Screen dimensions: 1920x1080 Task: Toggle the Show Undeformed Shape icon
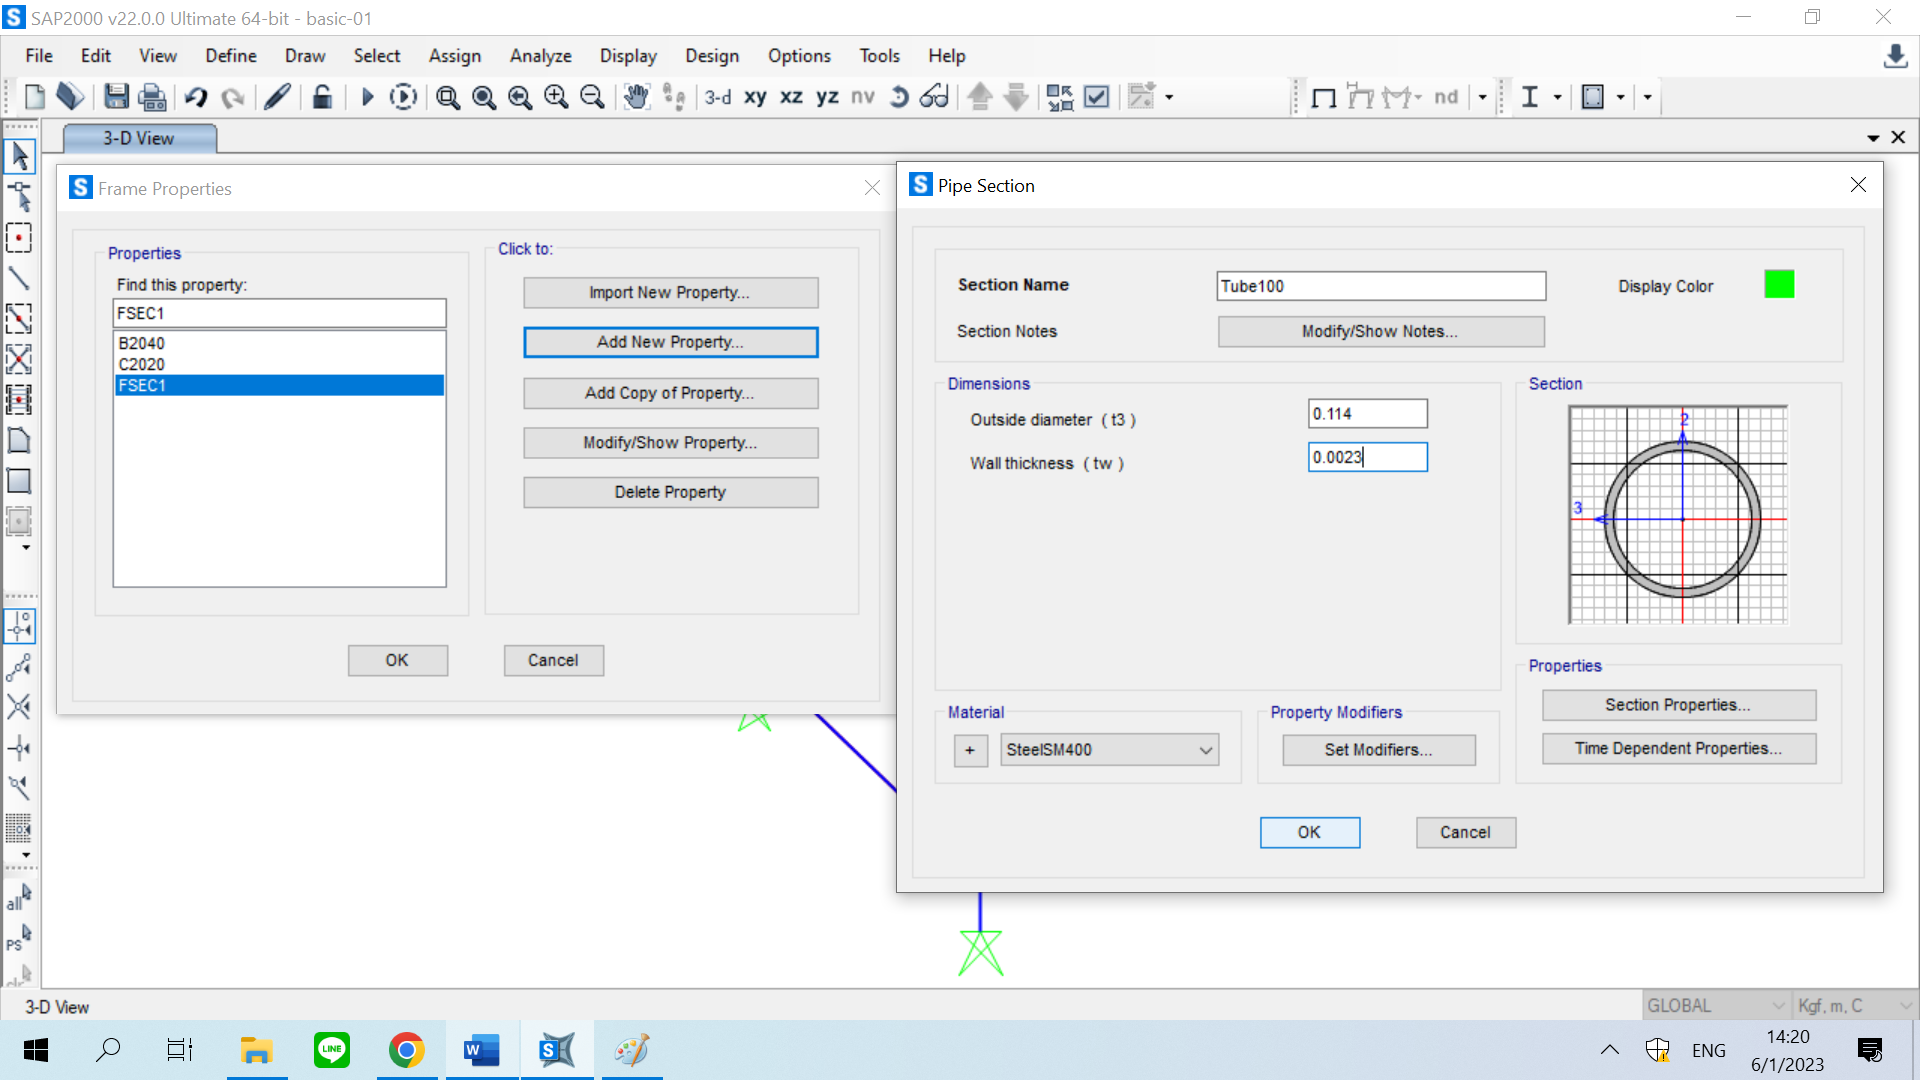click(x=1323, y=97)
